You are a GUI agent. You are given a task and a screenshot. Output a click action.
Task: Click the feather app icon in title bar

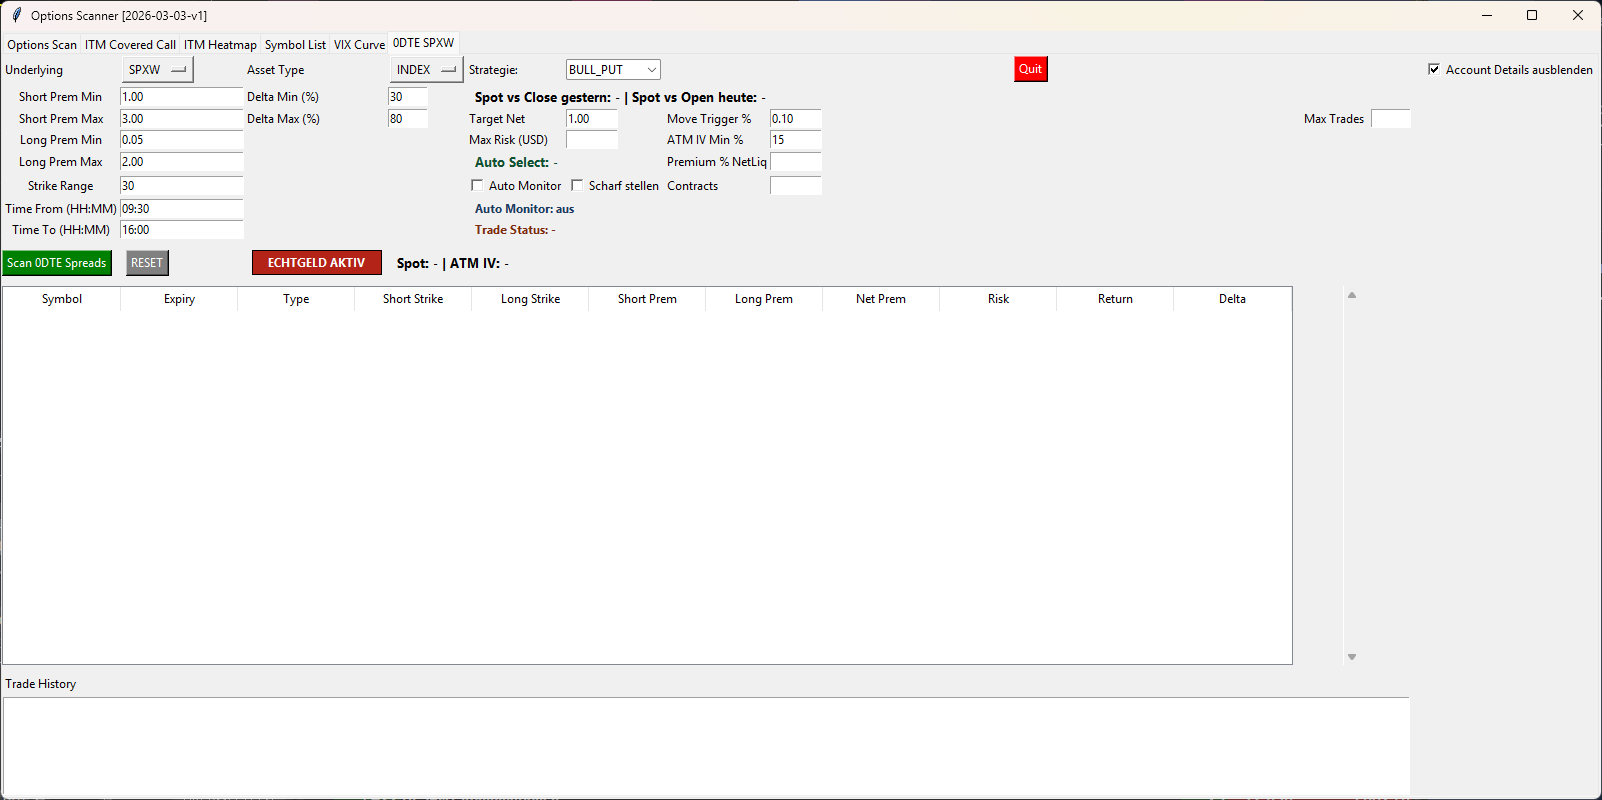point(16,15)
